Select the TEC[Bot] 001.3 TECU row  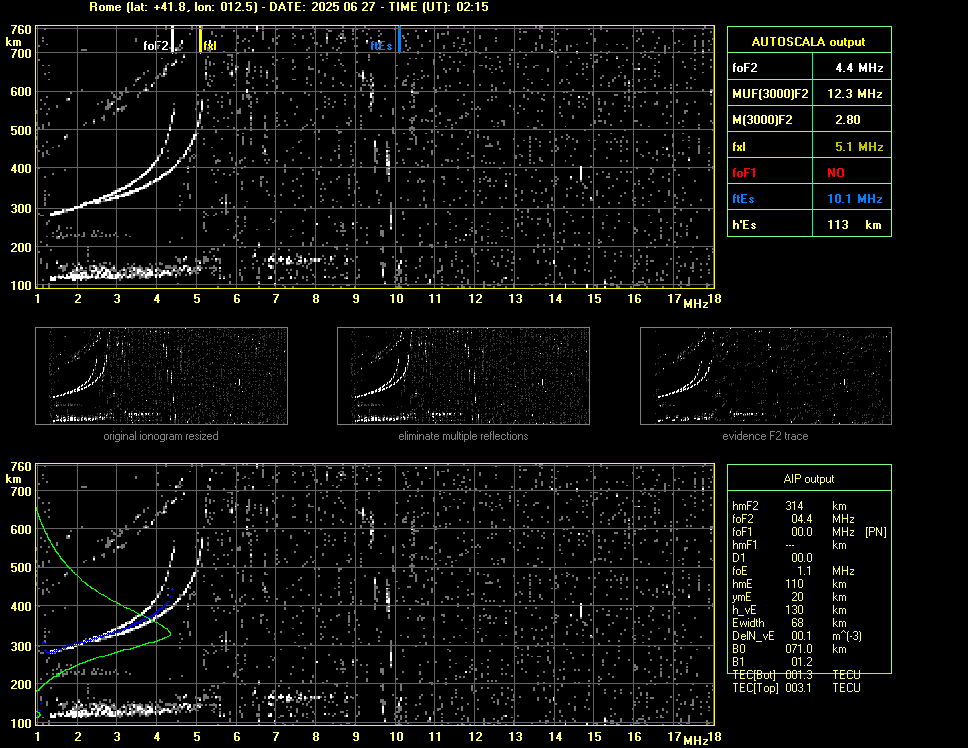pos(797,675)
